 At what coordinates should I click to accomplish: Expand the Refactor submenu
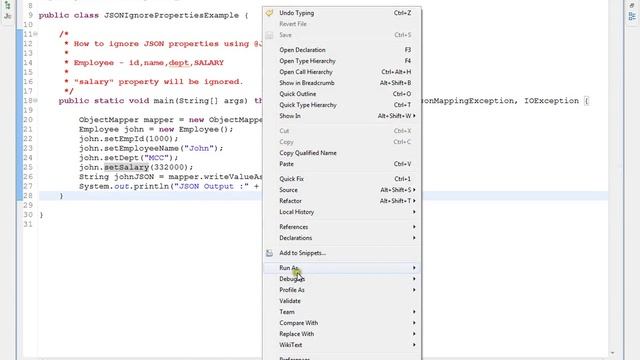(x=342, y=201)
